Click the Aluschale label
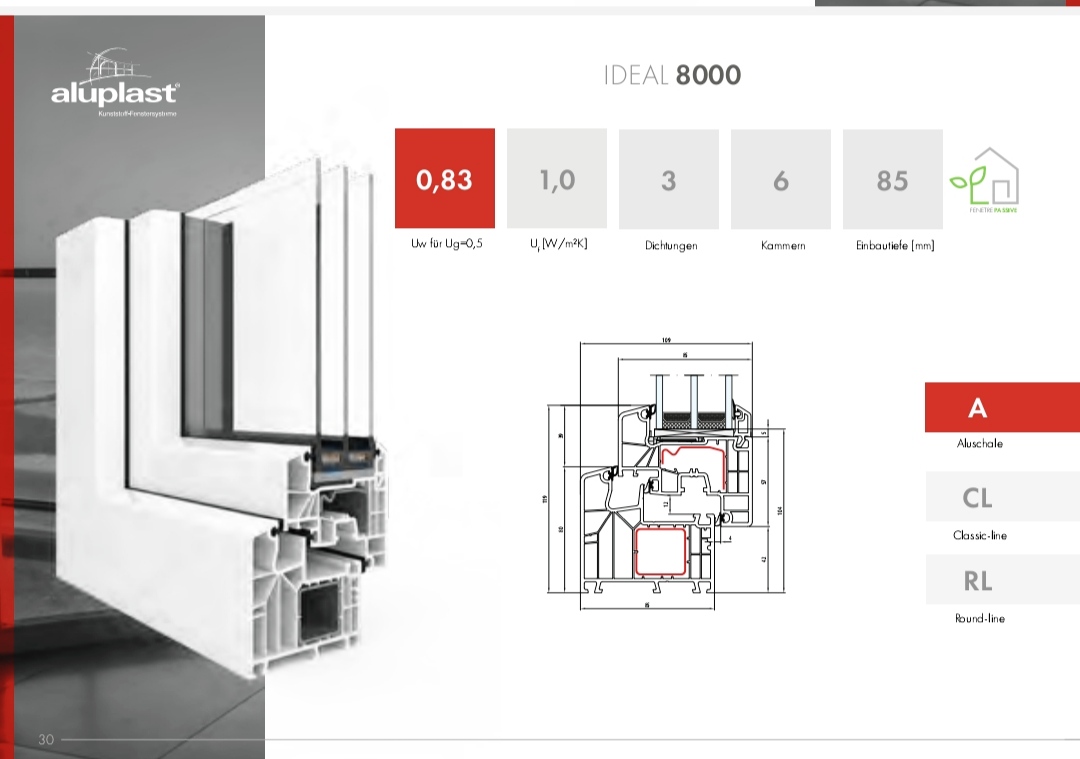The height and width of the screenshot is (759, 1080). [x=978, y=443]
